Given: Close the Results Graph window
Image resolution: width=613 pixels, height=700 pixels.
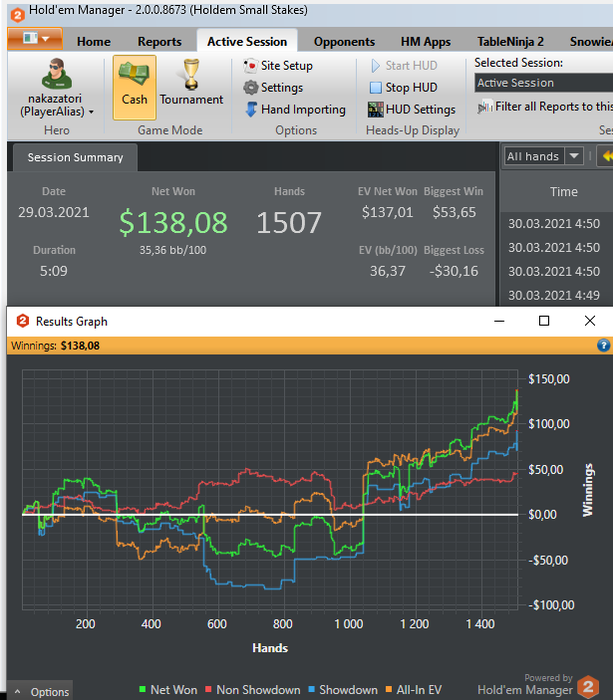Looking at the screenshot, I should 590,321.
